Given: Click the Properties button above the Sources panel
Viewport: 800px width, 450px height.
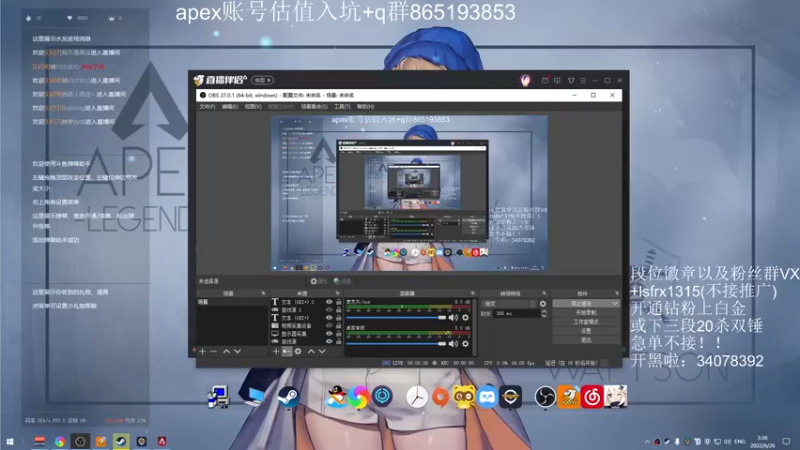Looking at the screenshot, I should pos(319,281).
